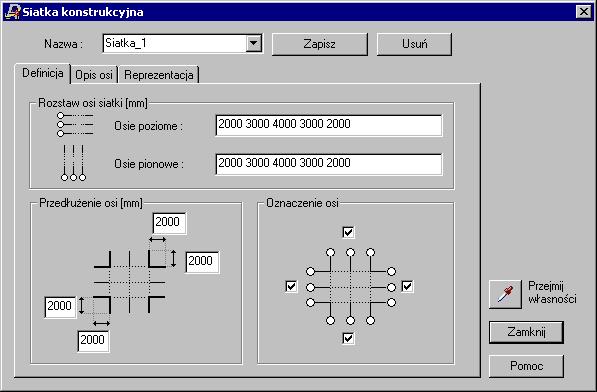Click the eyedropper Przejmij własności icon

pyautogui.click(x=505, y=294)
